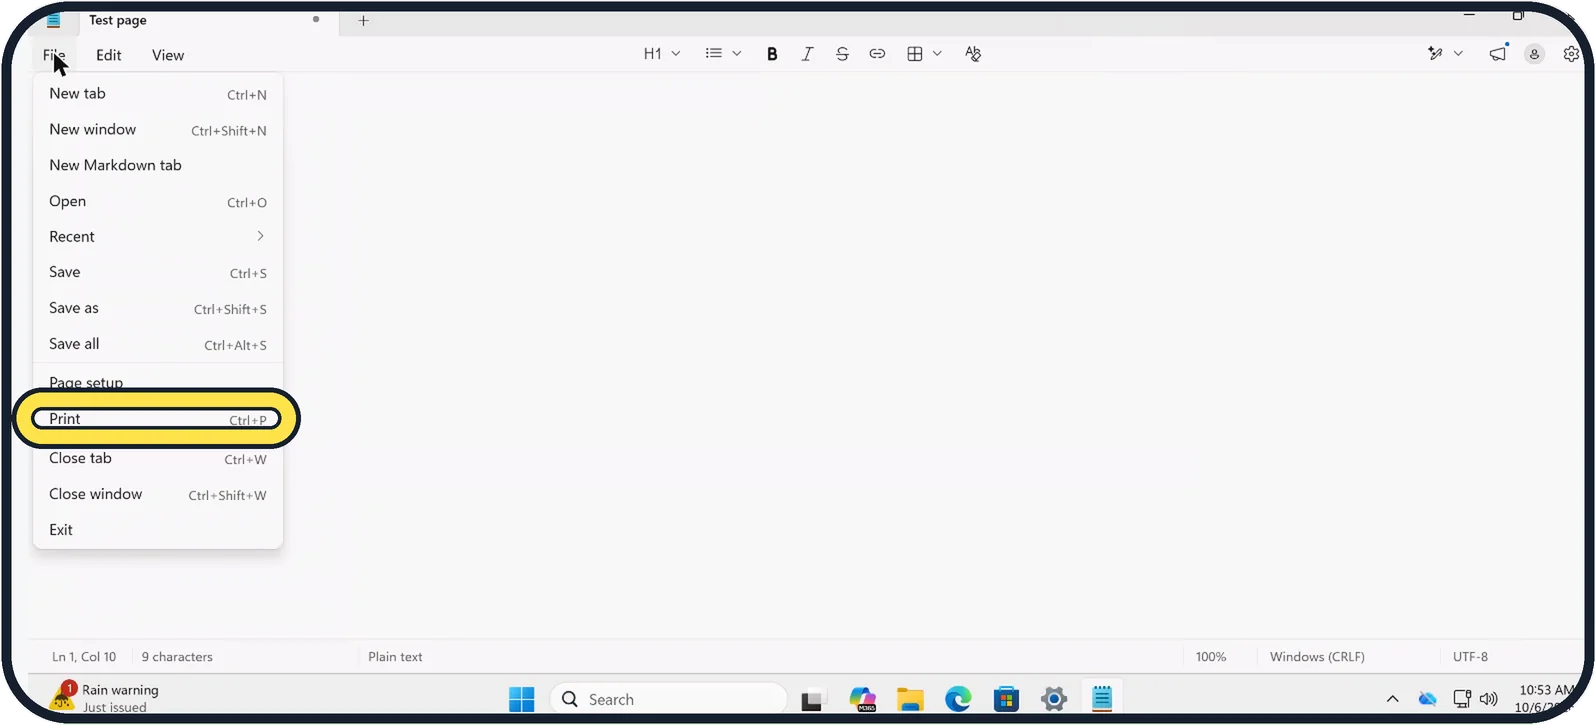This screenshot has height=725, width=1596.
Task: Click Windows (CRLF) line ending indicator
Action: (1317, 657)
